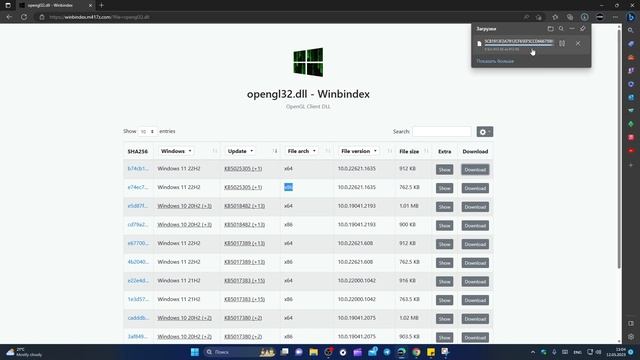The height and width of the screenshot is (360, 640).
Task: Click the e74ec7 SHA256 hash link
Action: (138, 187)
